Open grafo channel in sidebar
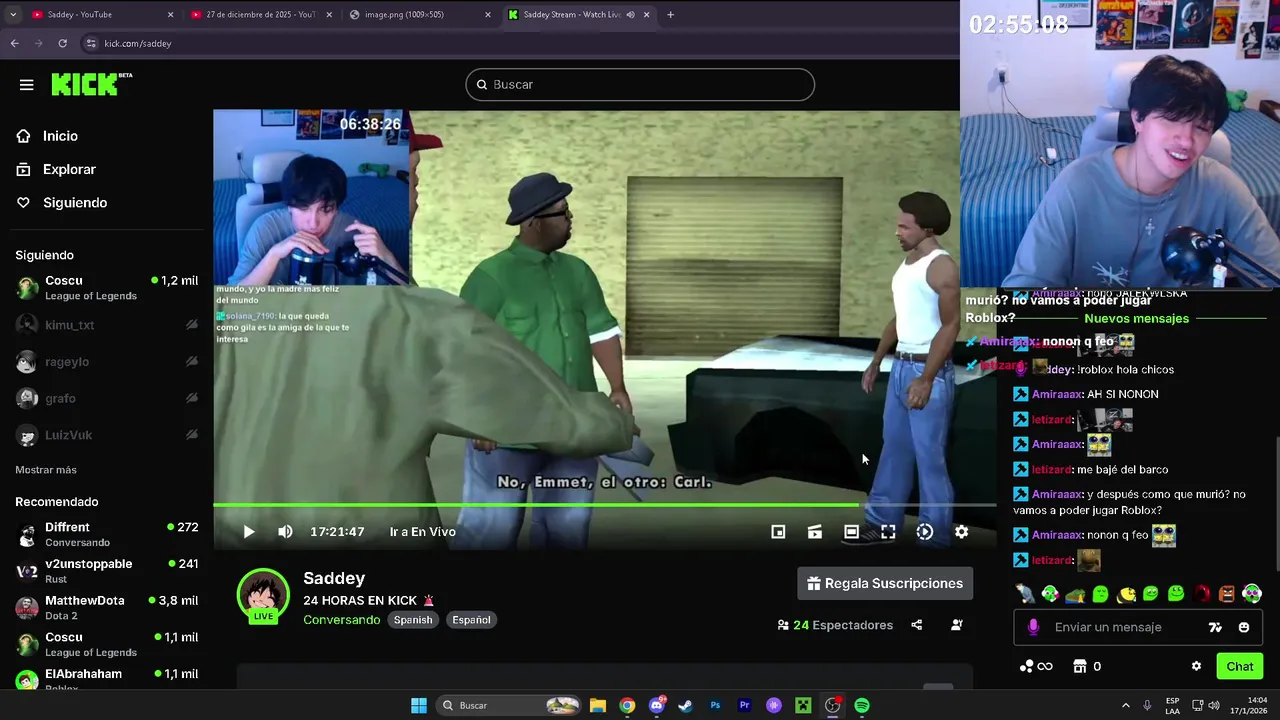1280x720 pixels. pos(107,398)
